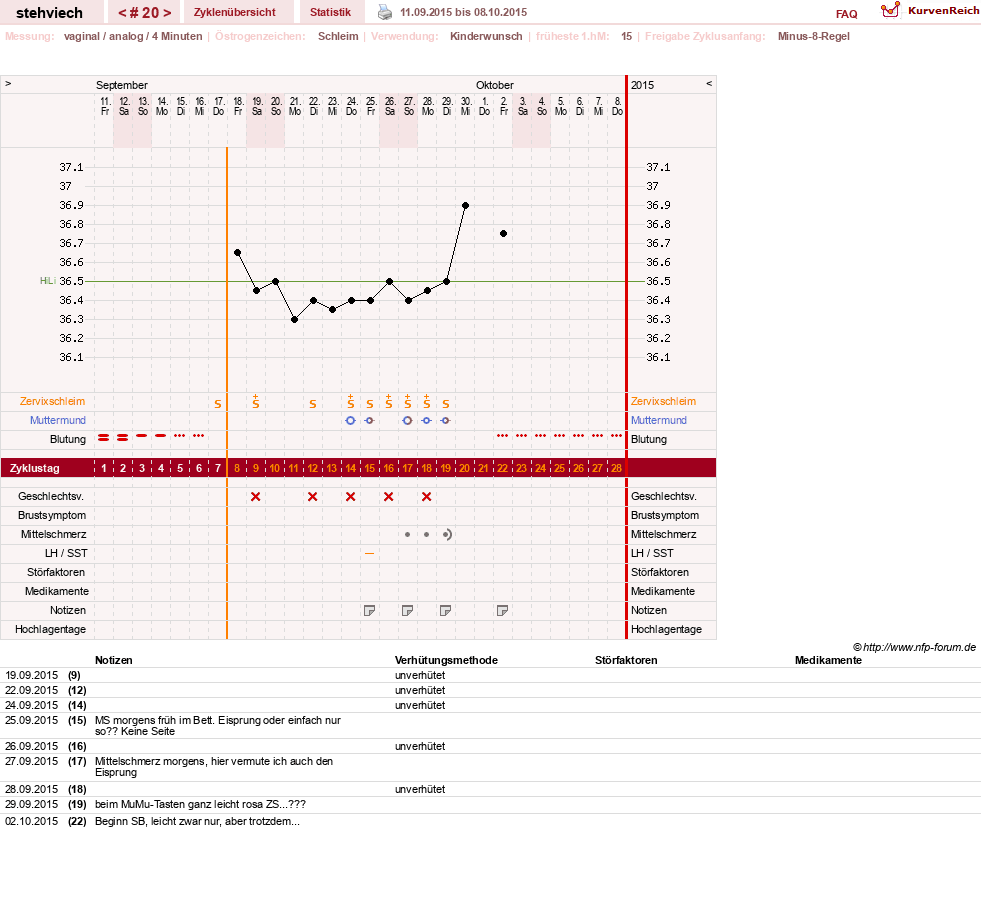Click Zyklustag number 14 in the red bar
Screen dimensions: 981x907
(x=350, y=468)
